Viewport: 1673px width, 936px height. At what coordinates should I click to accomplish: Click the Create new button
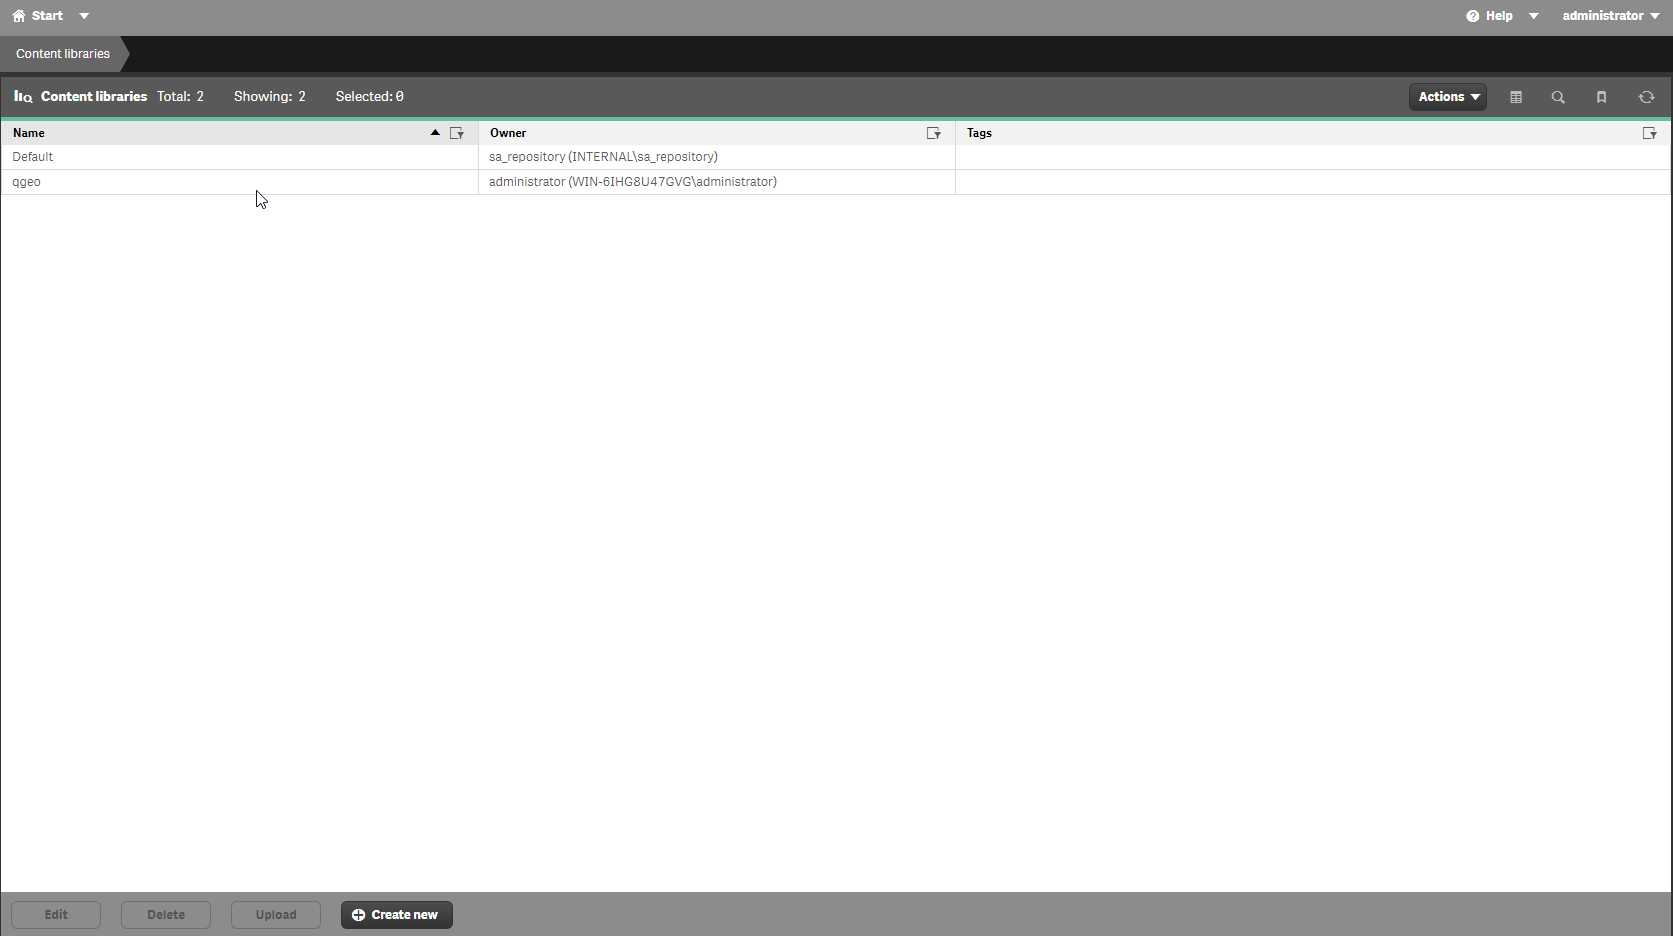pos(396,915)
